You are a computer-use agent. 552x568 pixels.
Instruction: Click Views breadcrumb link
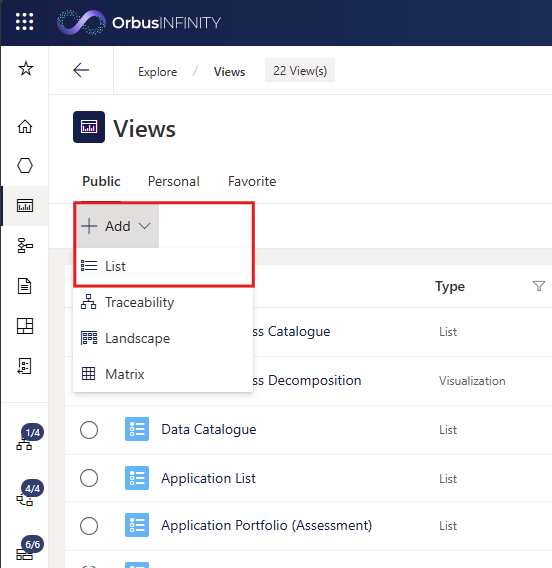tap(229, 72)
